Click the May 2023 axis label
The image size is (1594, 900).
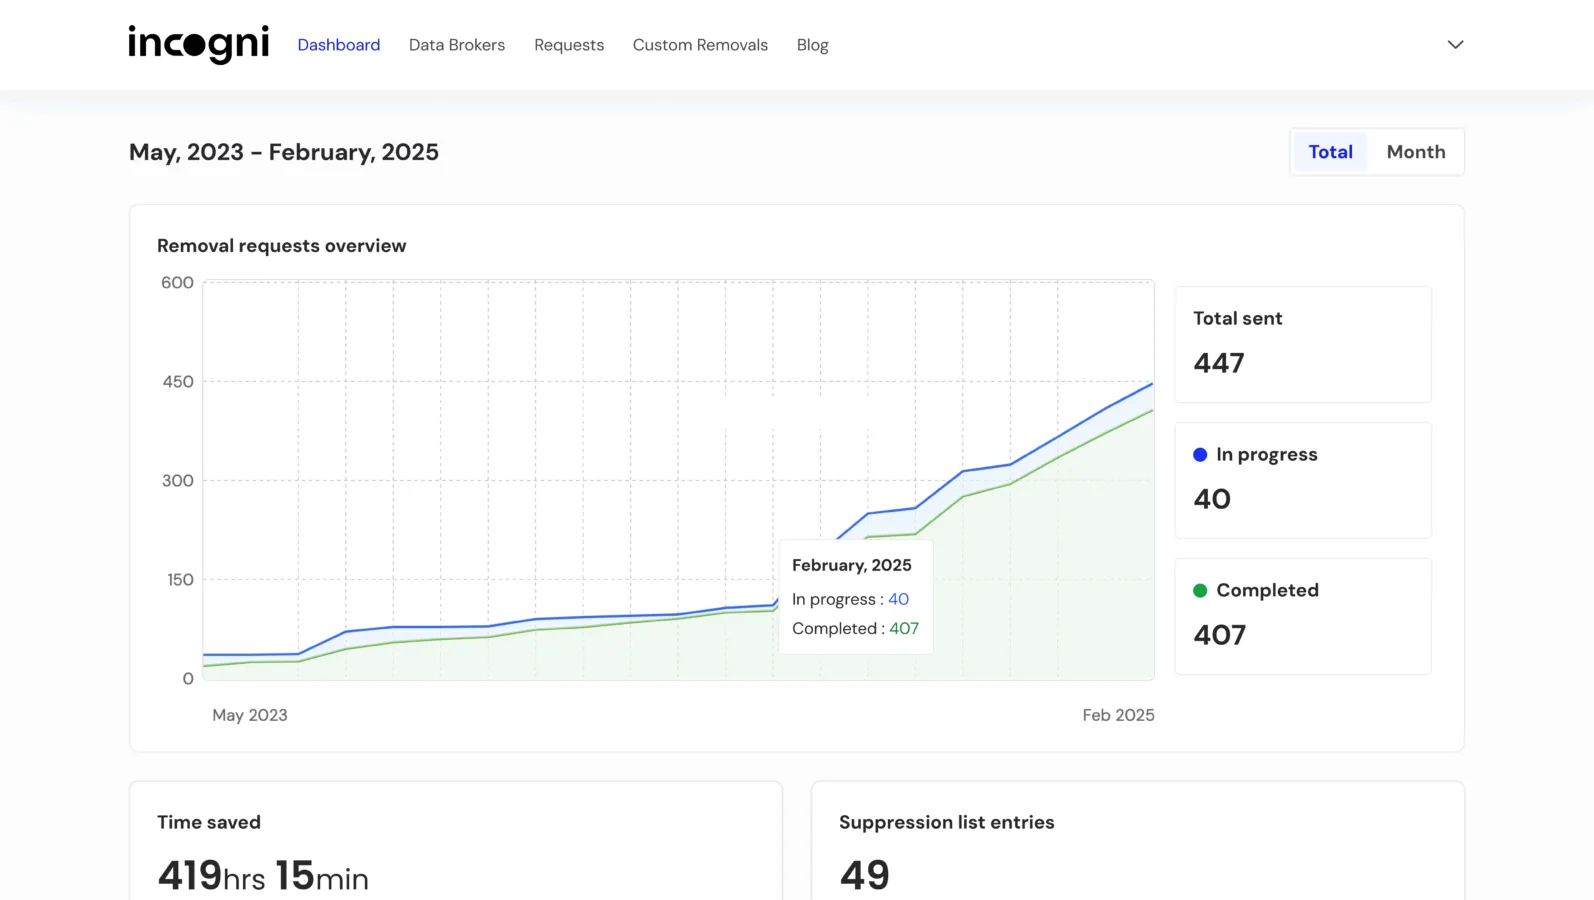coord(250,715)
